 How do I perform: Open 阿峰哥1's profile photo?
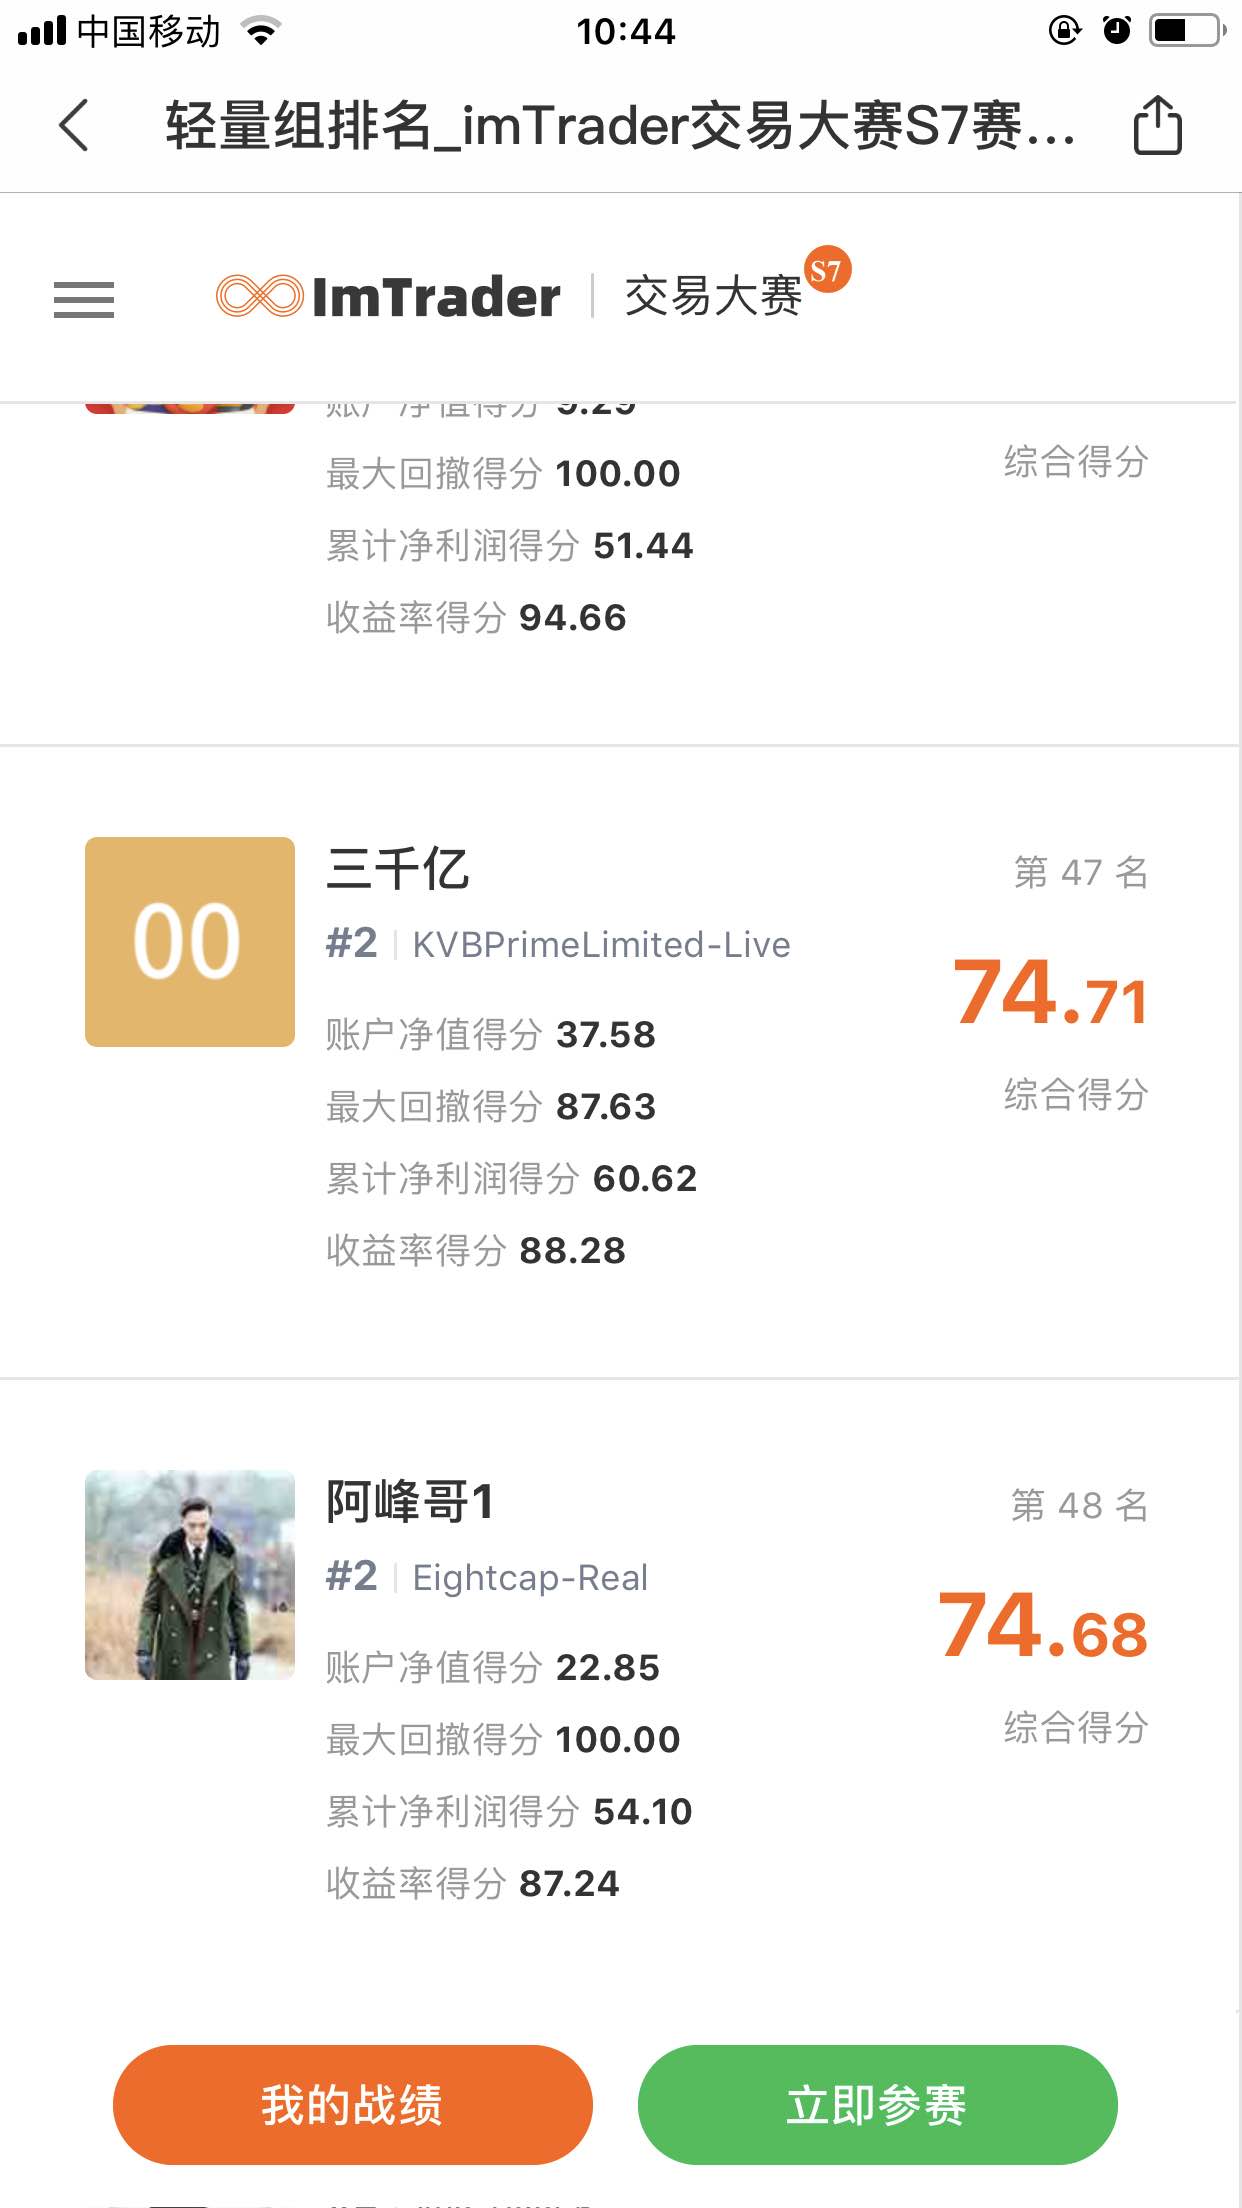190,1574
